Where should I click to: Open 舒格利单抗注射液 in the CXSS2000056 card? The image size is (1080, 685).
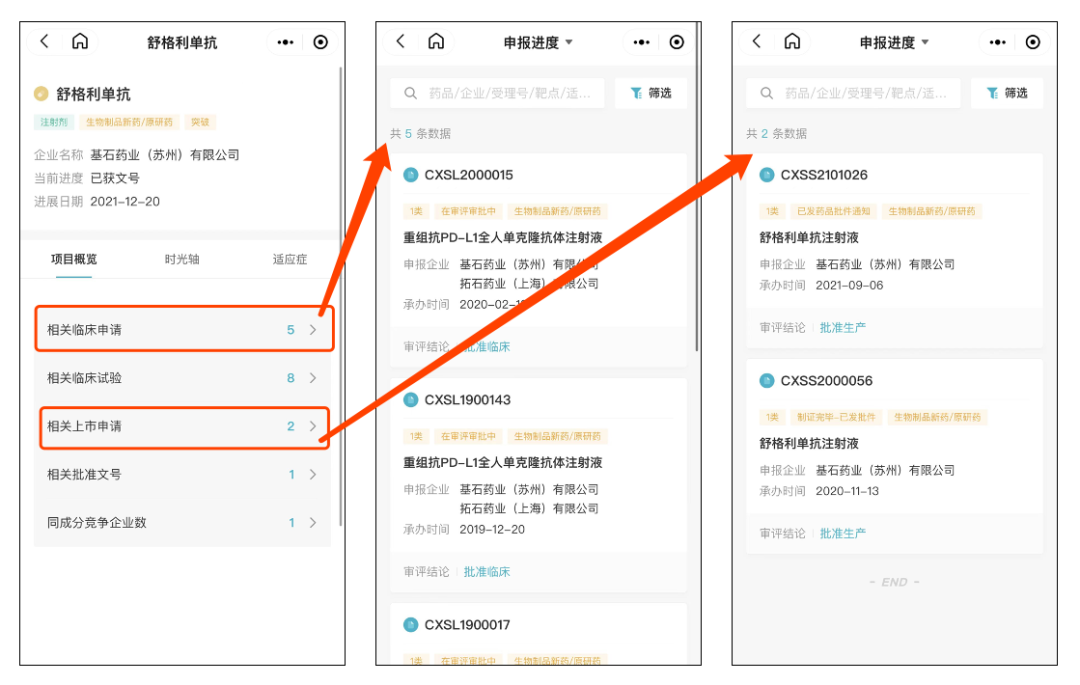pyautogui.click(x=809, y=443)
